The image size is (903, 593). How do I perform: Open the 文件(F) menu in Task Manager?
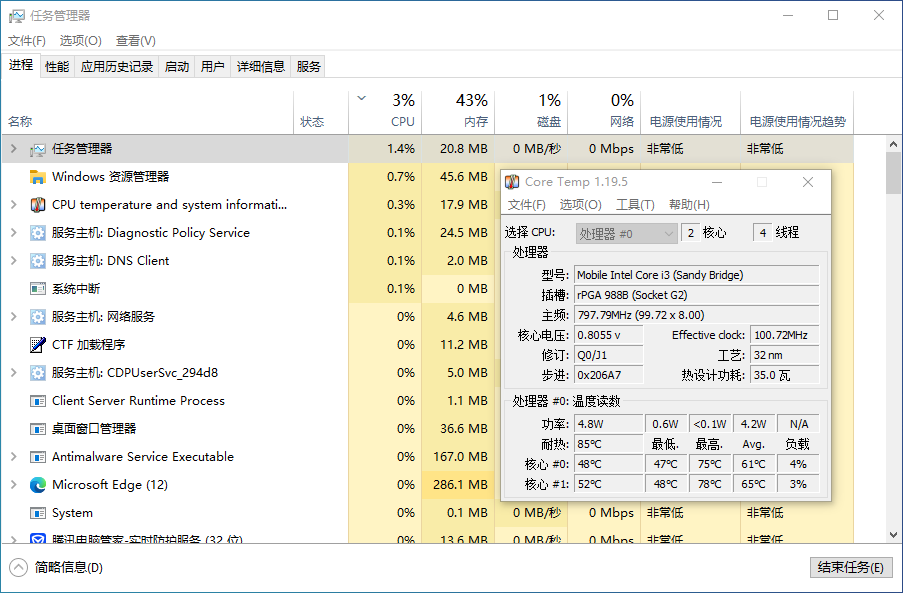(26, 41)
